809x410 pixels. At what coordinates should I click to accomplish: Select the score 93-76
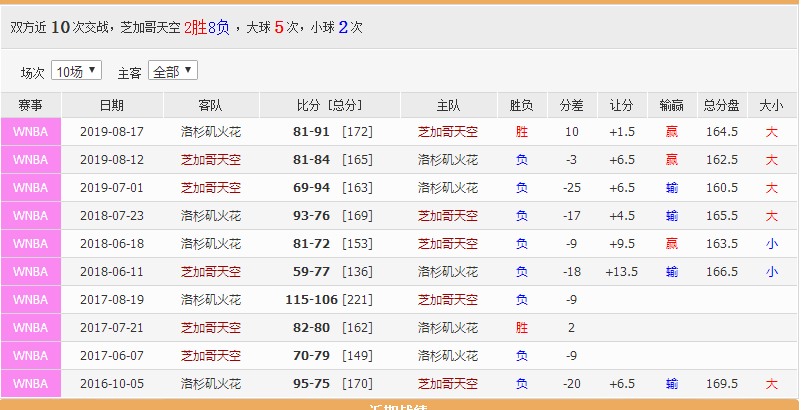[x=311, y=216]
